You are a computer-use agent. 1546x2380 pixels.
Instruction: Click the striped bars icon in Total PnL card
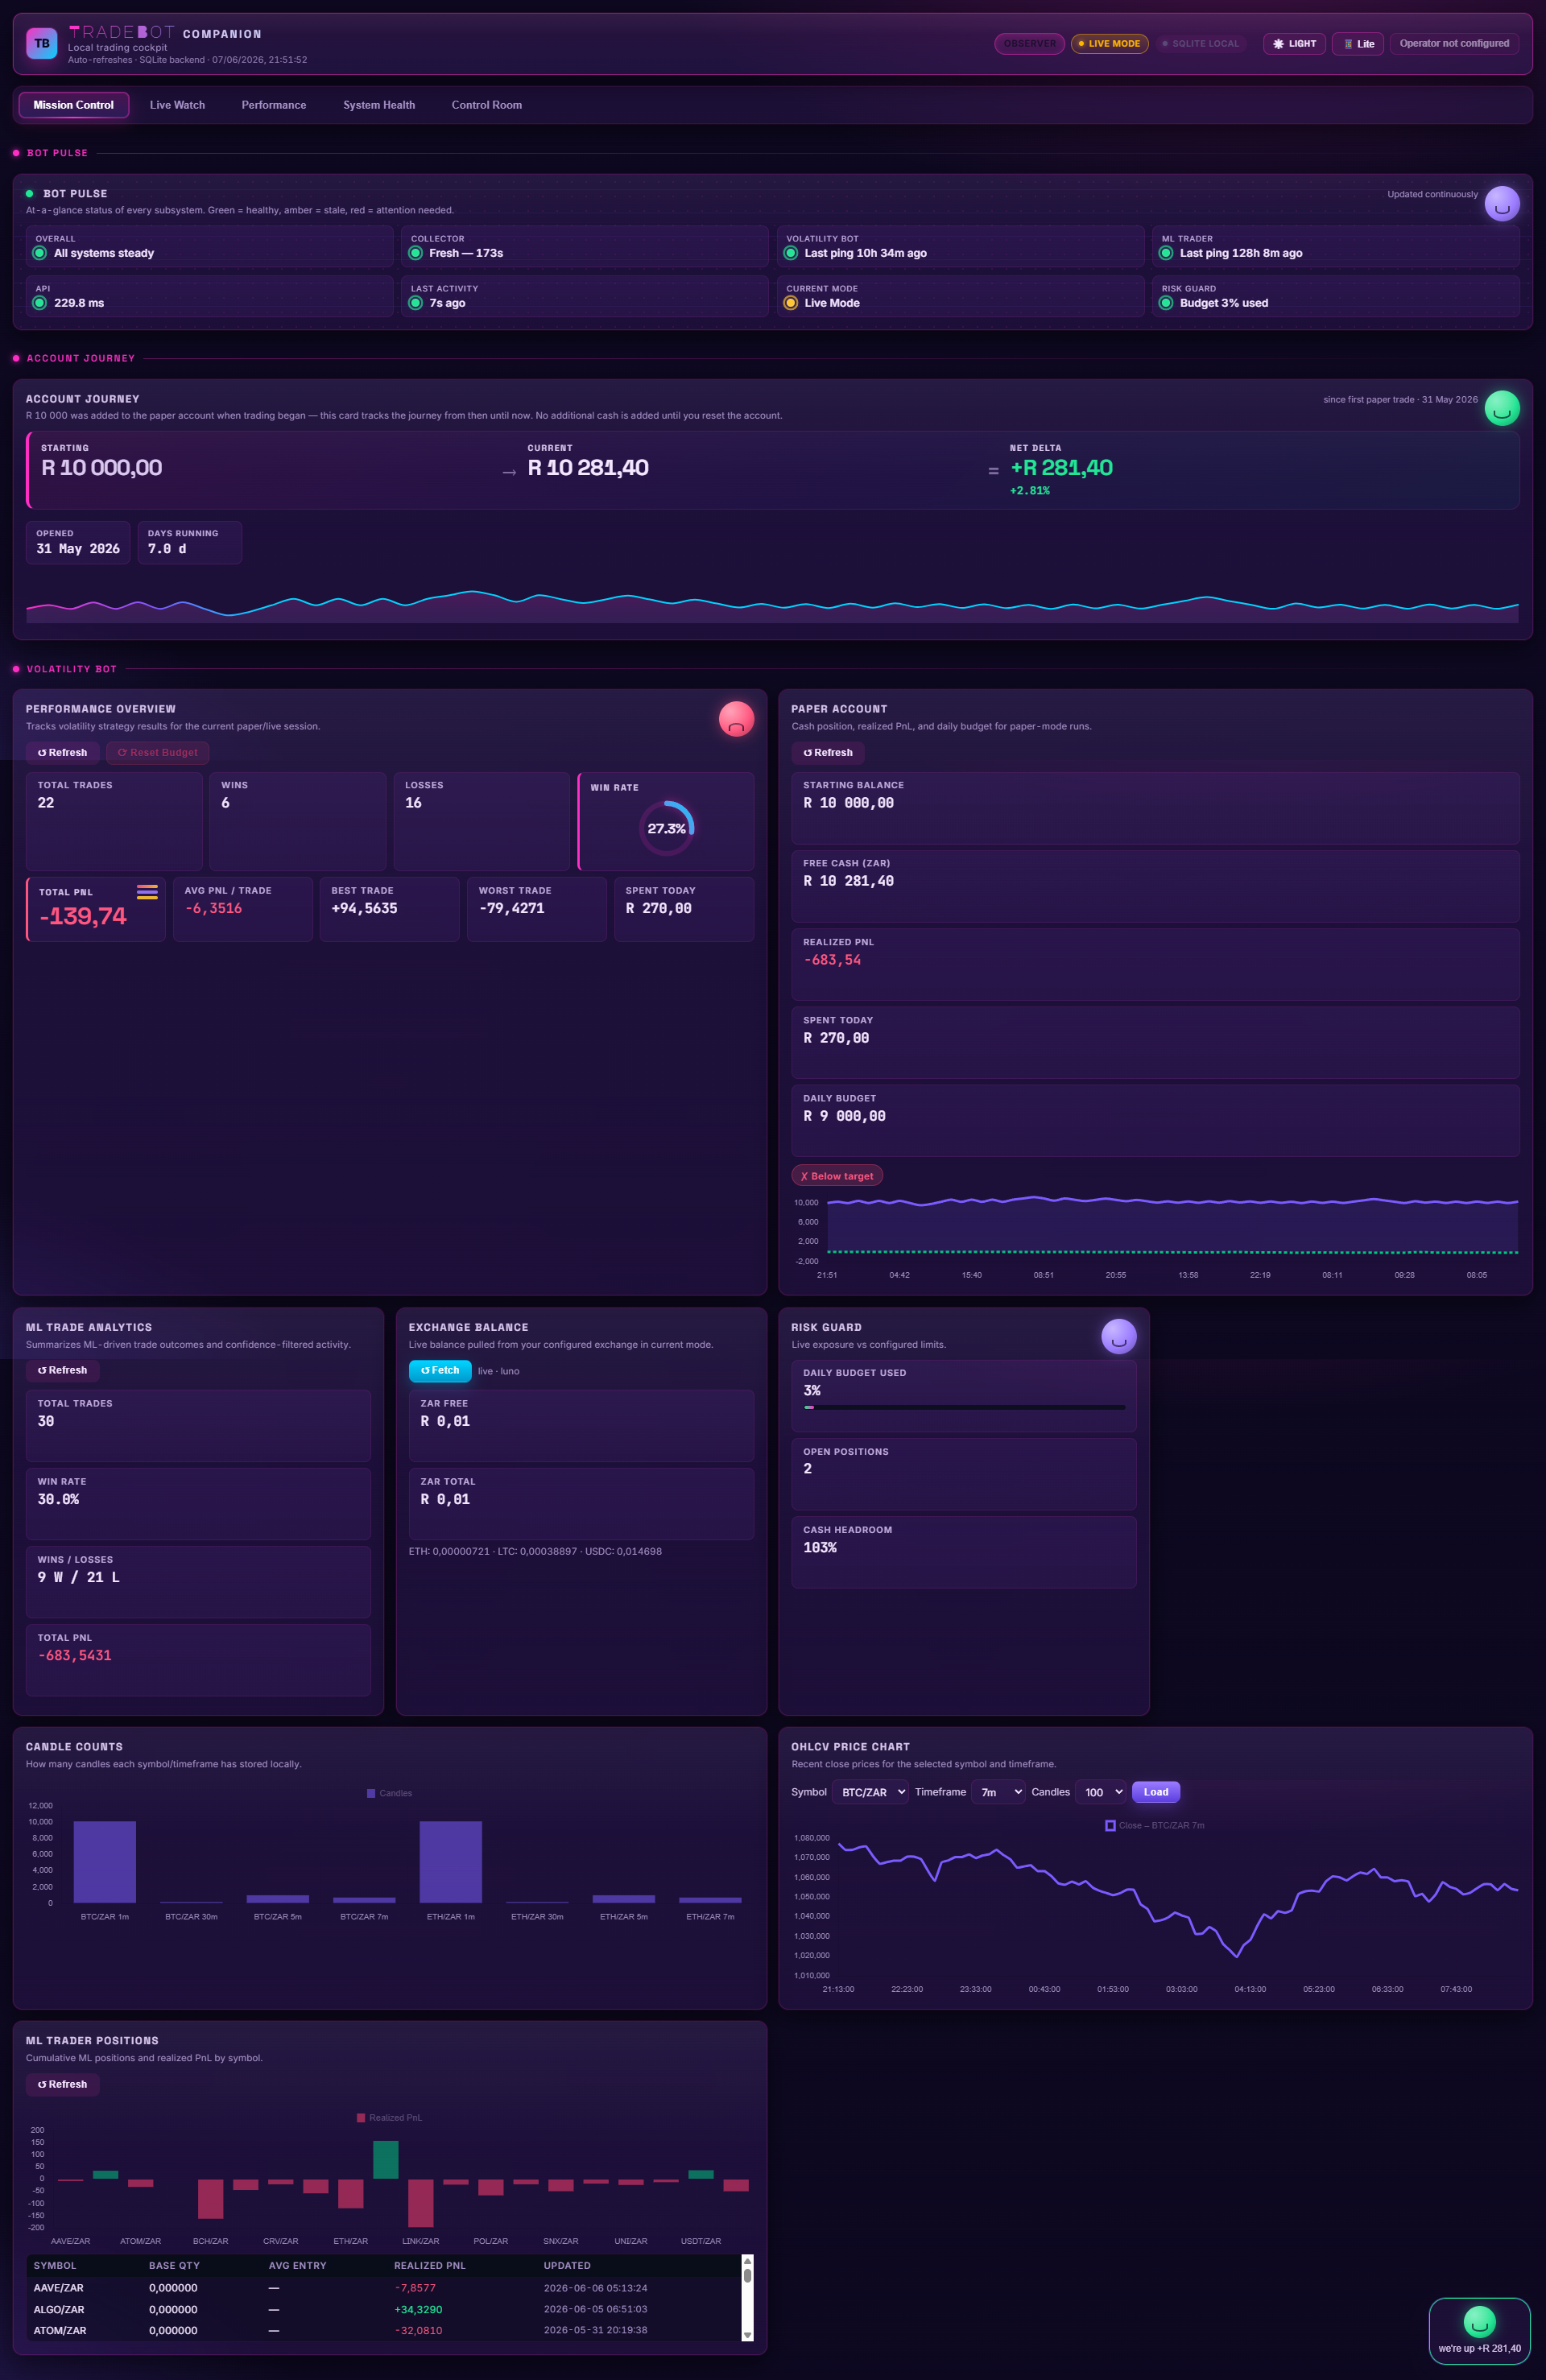pos(147,892)
